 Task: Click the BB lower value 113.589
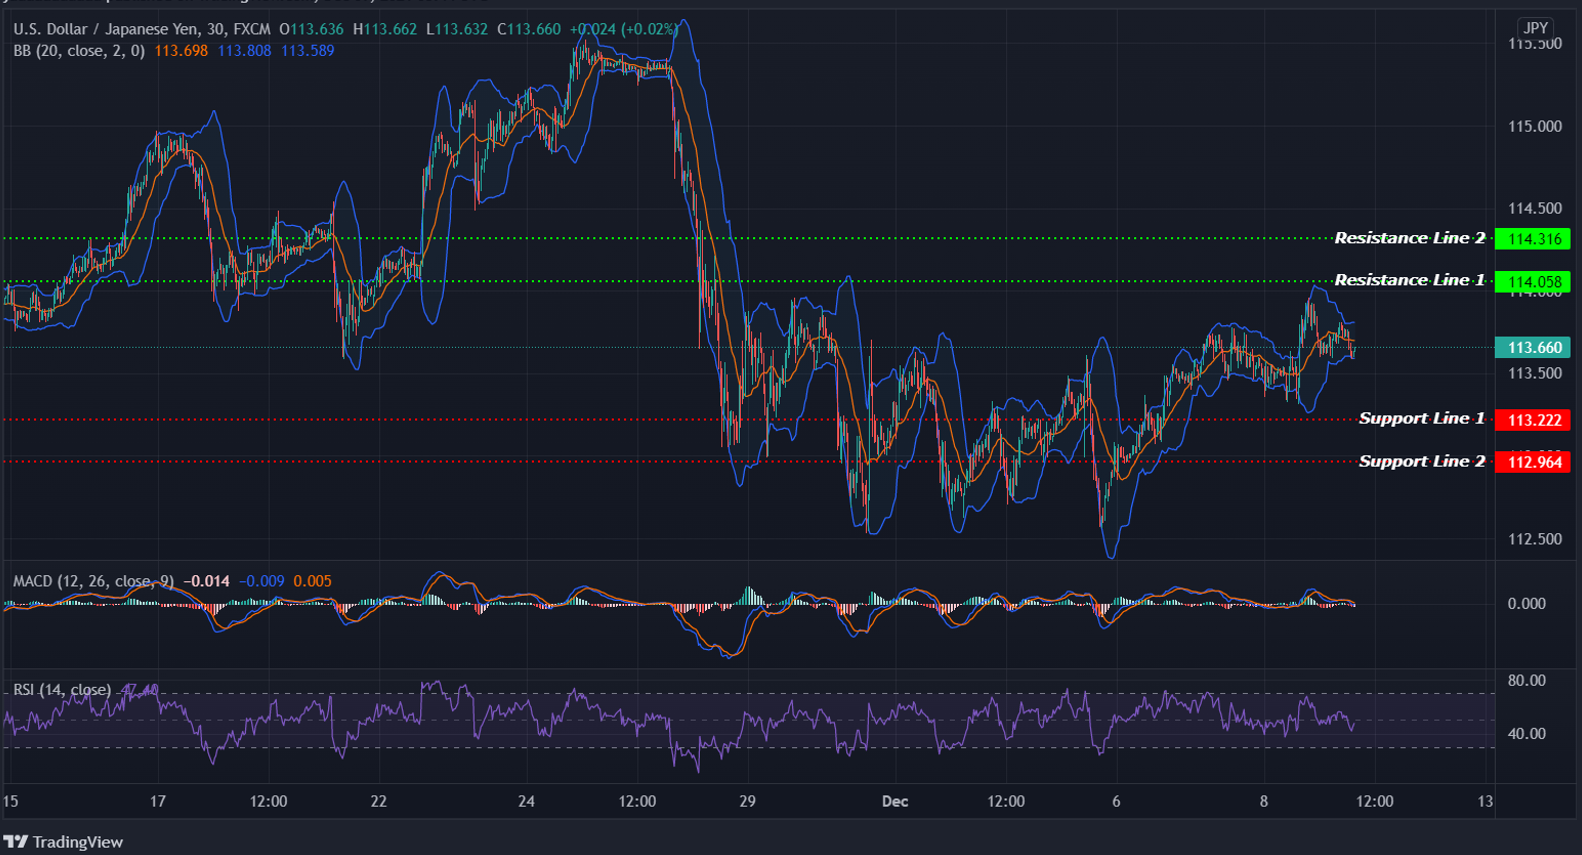pyautogui.click(x=308, y=50)
